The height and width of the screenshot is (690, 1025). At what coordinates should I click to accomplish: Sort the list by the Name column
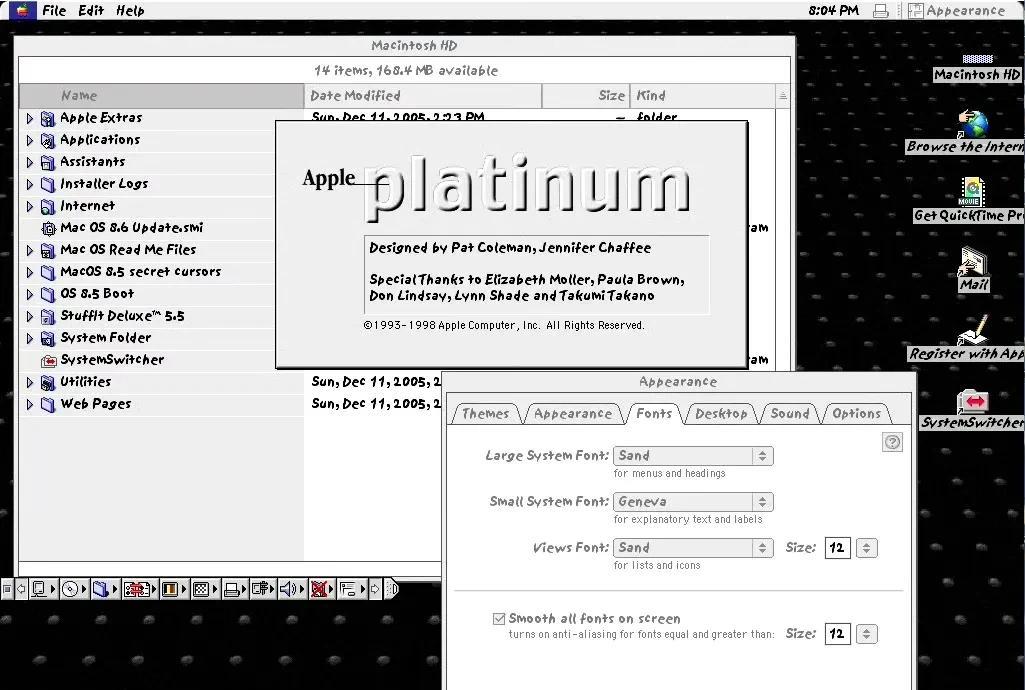[x=161, y=96]
